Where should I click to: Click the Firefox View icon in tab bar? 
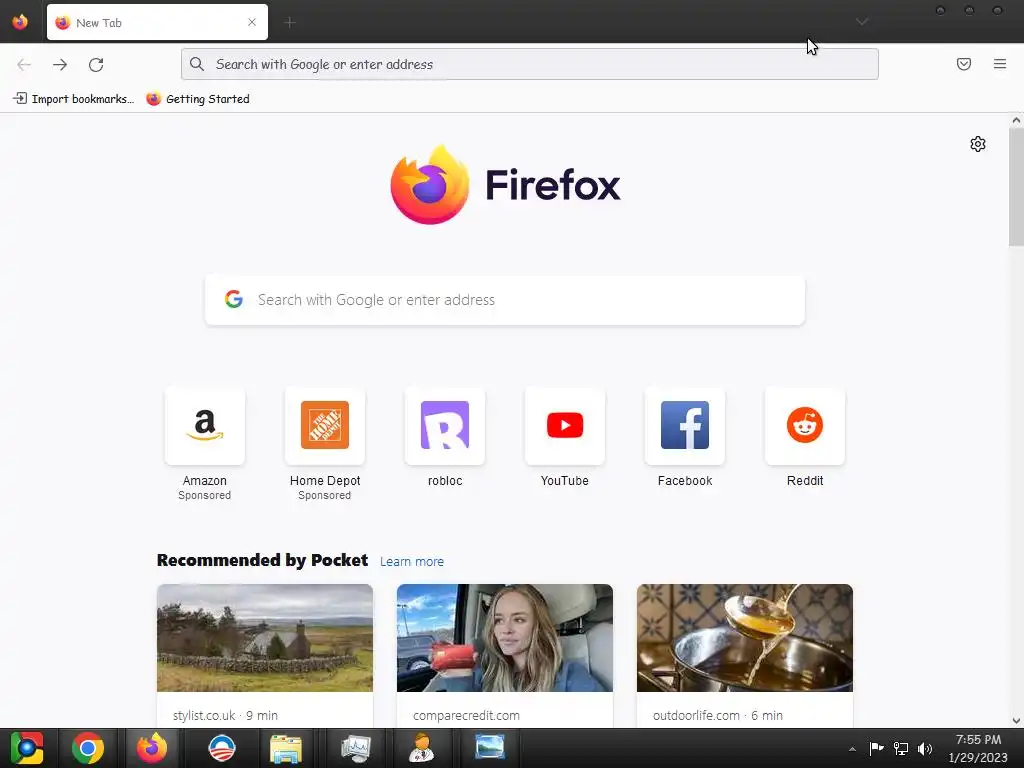tap(20, 22)
